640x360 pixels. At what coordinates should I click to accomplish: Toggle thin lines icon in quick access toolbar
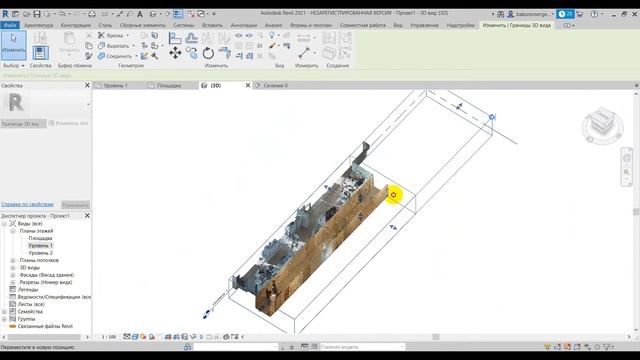178,14
